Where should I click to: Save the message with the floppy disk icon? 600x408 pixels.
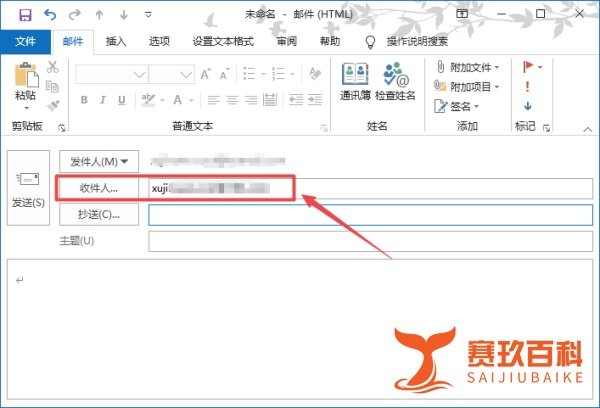pyautogui.click(x=25, y=15)
